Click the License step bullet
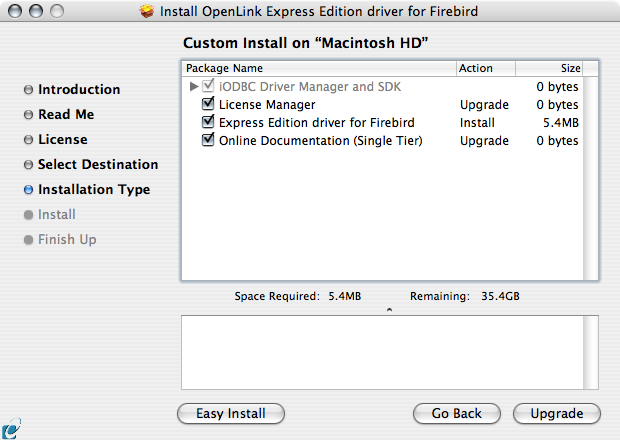Screen dimensions: 620x440 point(28,140)
